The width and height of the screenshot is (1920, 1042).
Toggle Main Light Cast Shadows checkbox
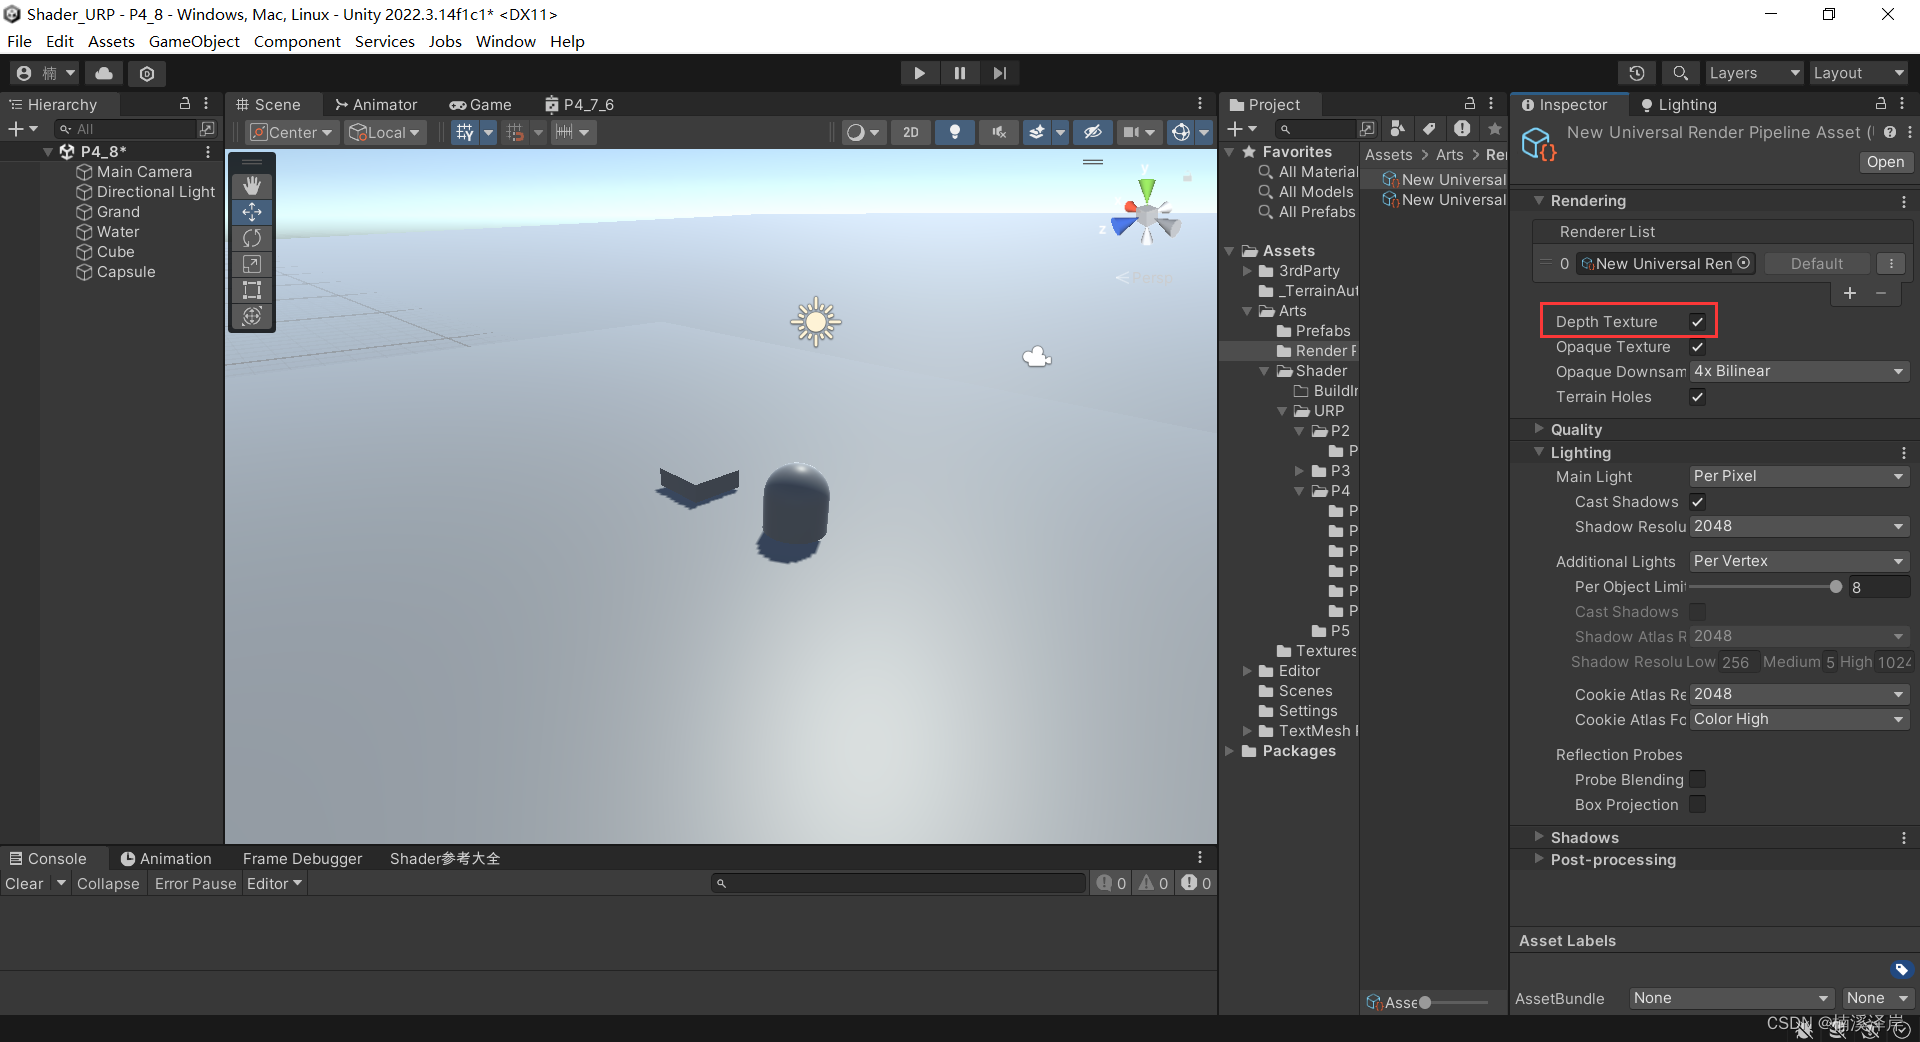point(1697,502)
